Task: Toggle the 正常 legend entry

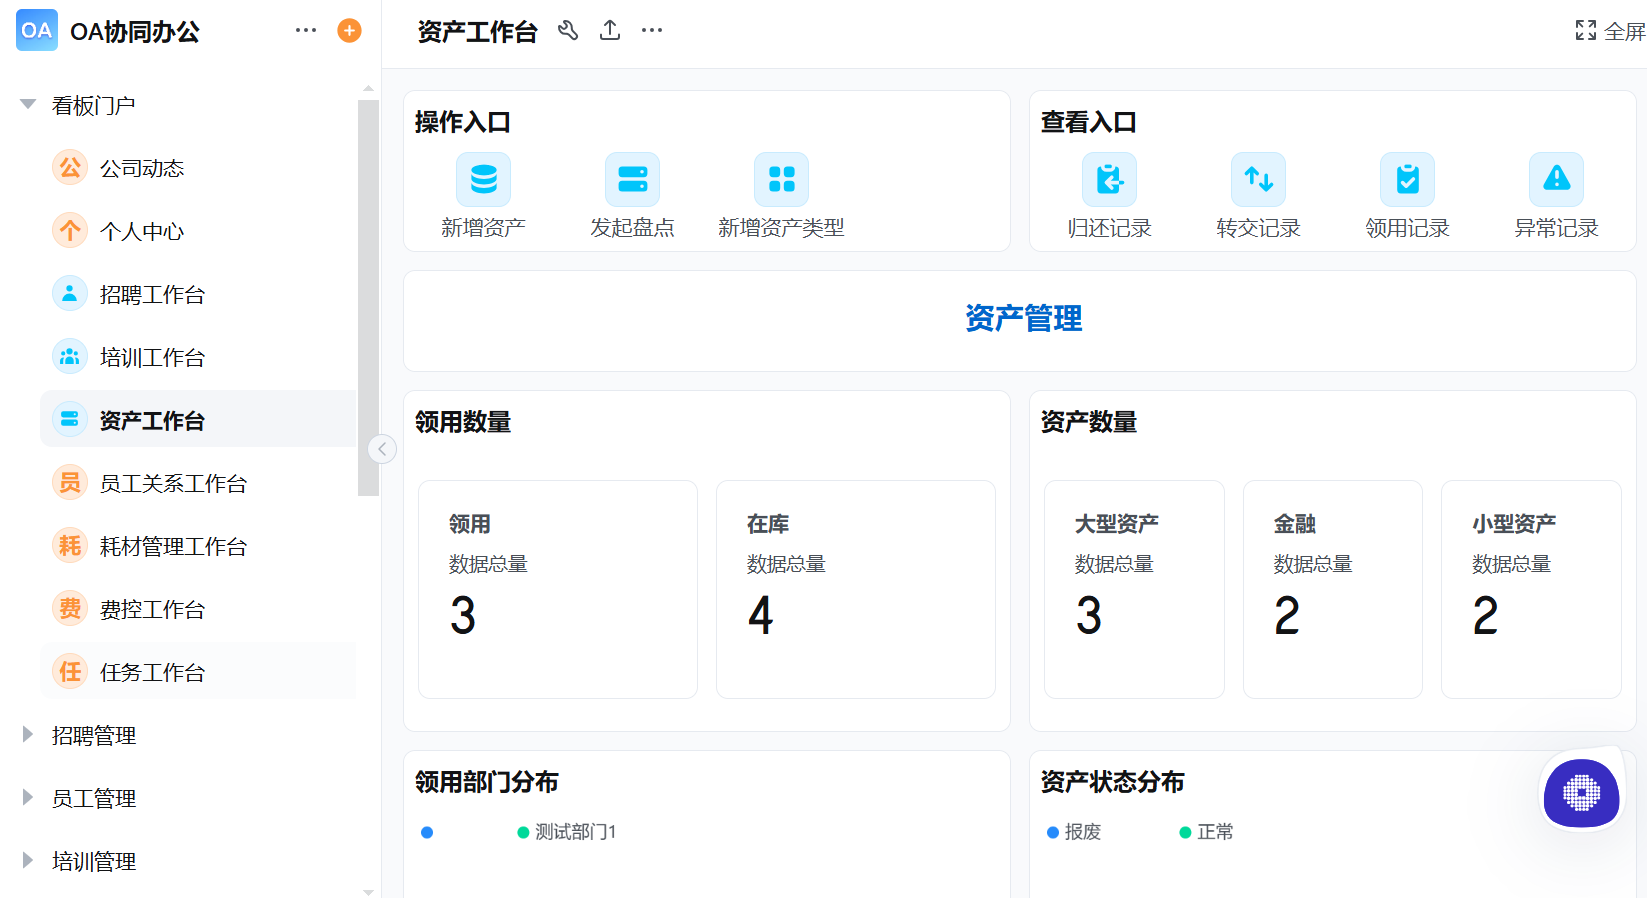Action: pyautogui.click(x=1206, y=832)
